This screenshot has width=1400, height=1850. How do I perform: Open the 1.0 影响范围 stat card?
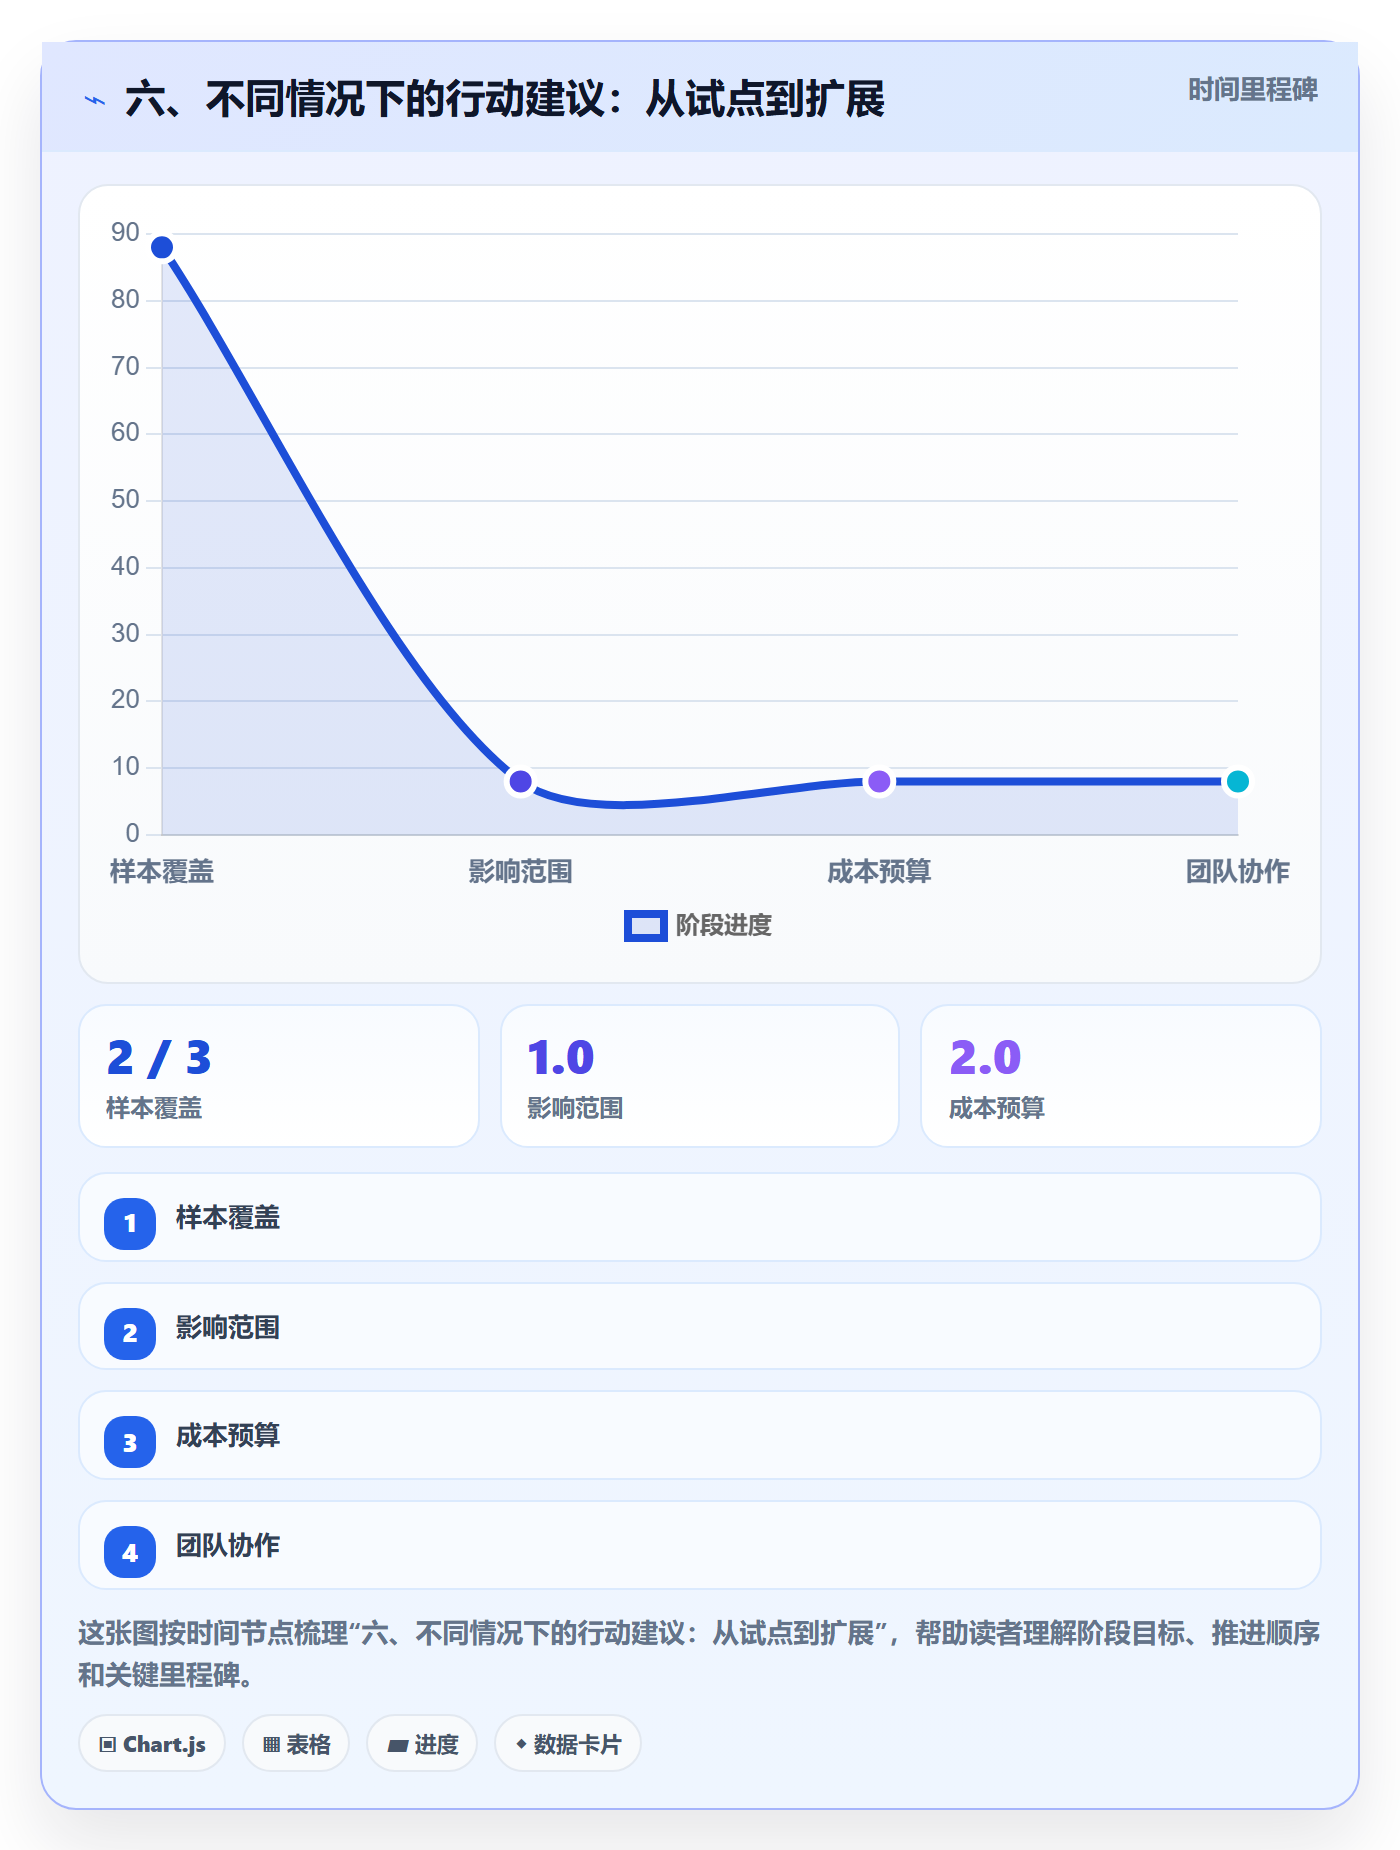[x=700, y=1076]
